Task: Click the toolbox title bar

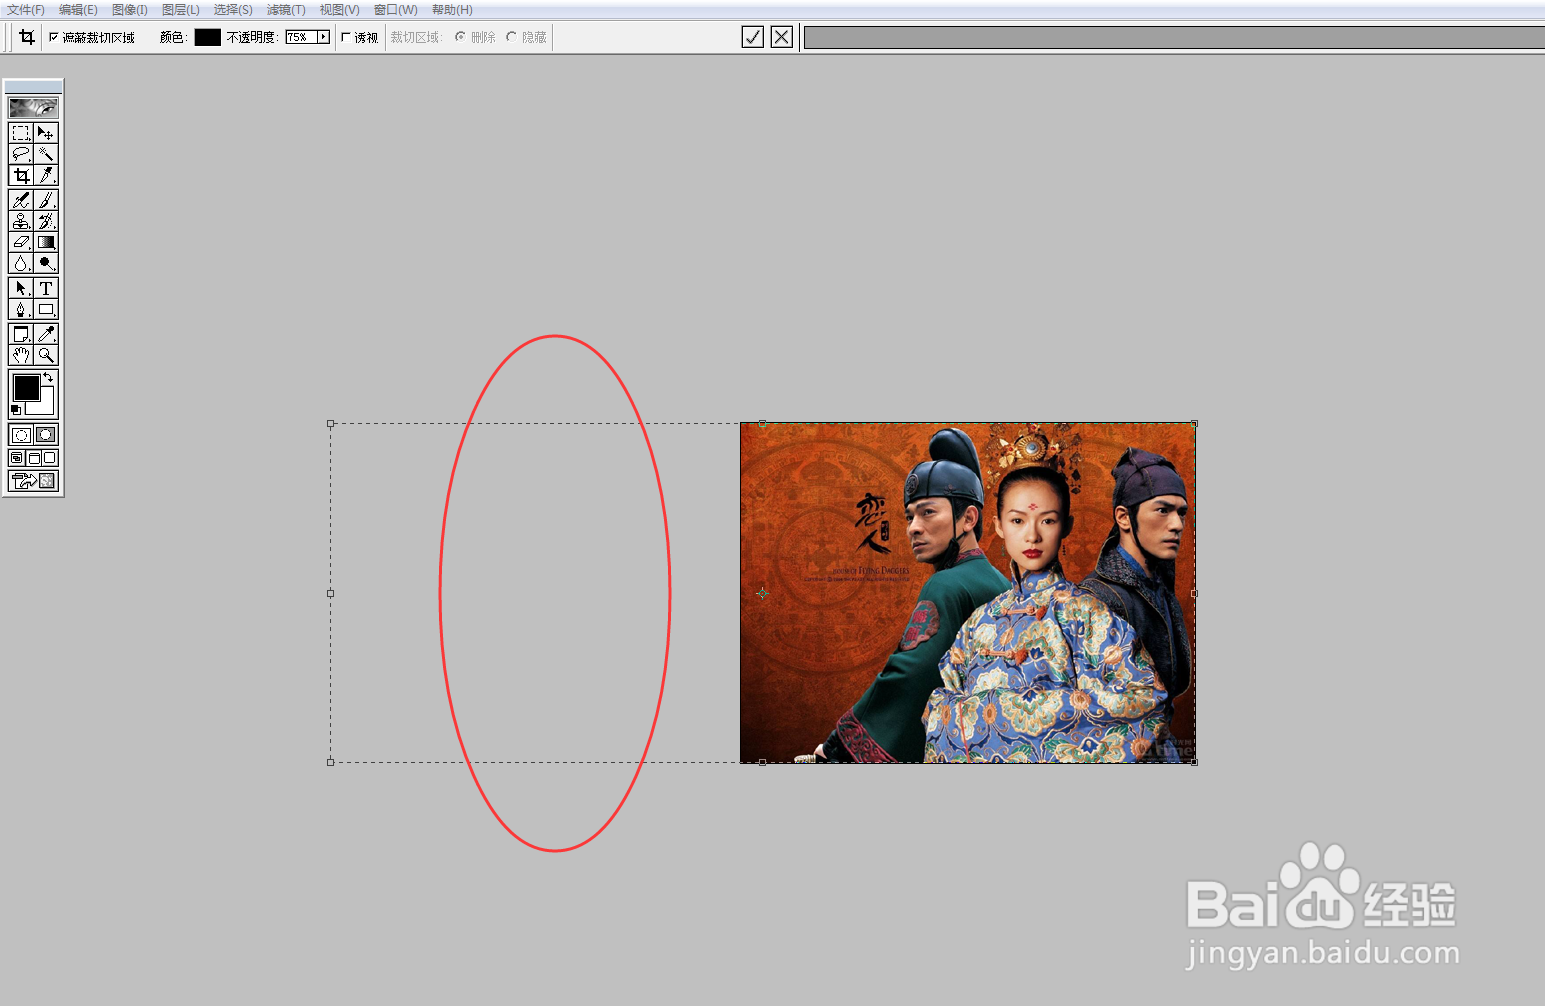Action: (33, 86)
